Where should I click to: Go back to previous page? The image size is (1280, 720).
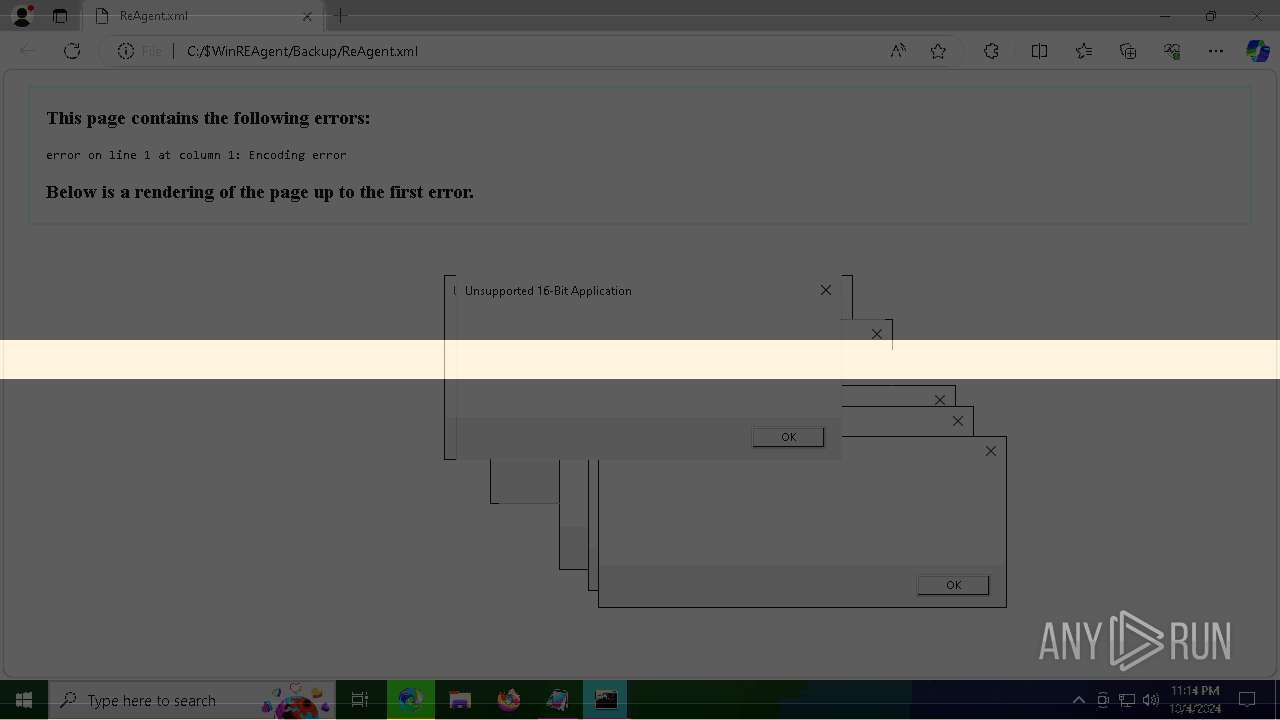point(28,51)
